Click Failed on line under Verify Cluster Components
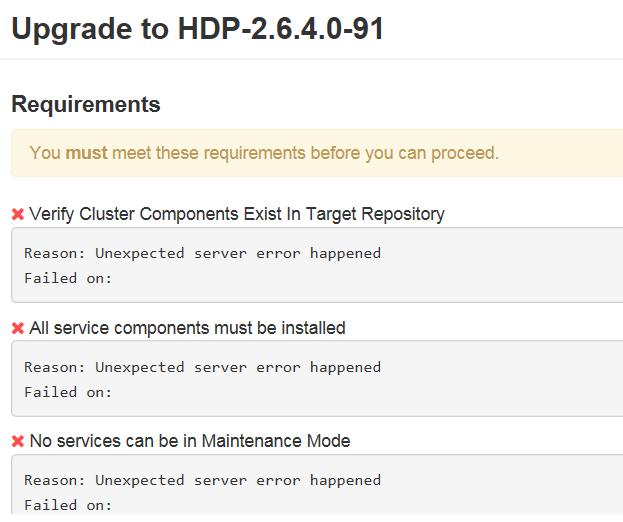Image resolution: width=623 pixels, height=522 pixels. coord(68,278)
